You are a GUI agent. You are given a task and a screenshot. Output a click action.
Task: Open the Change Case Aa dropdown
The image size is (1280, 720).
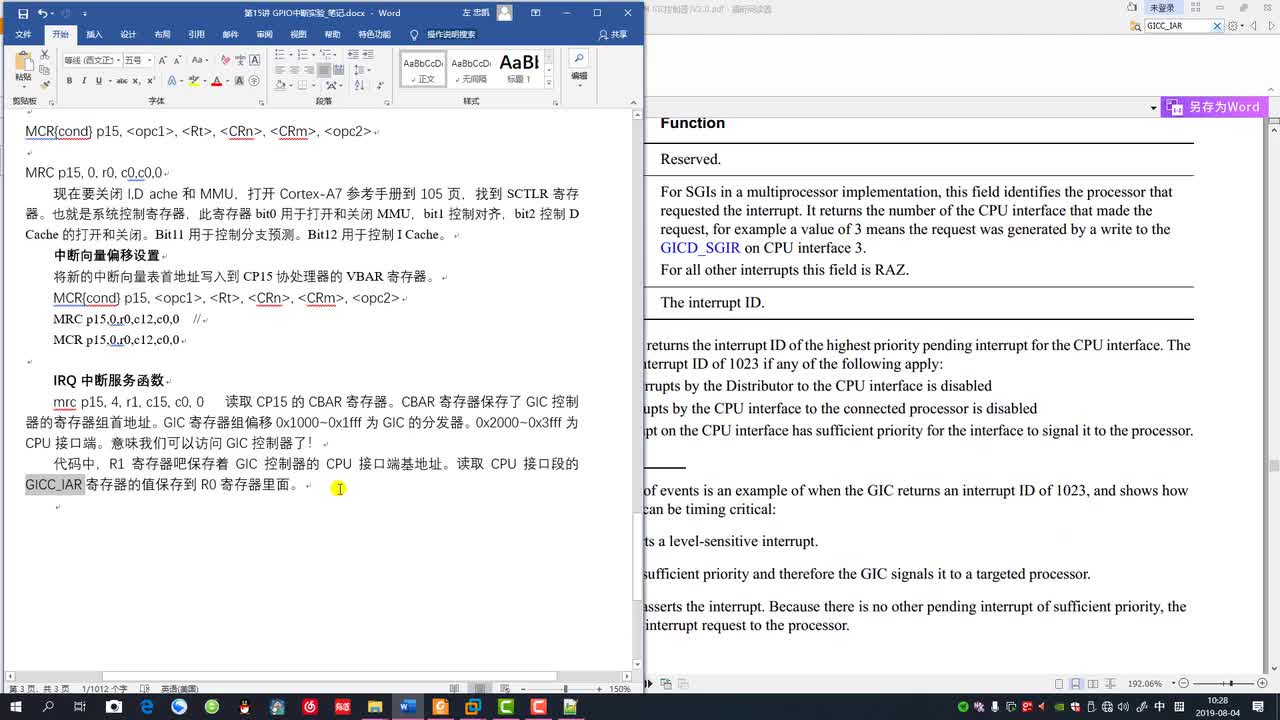[x=199, y=61]
